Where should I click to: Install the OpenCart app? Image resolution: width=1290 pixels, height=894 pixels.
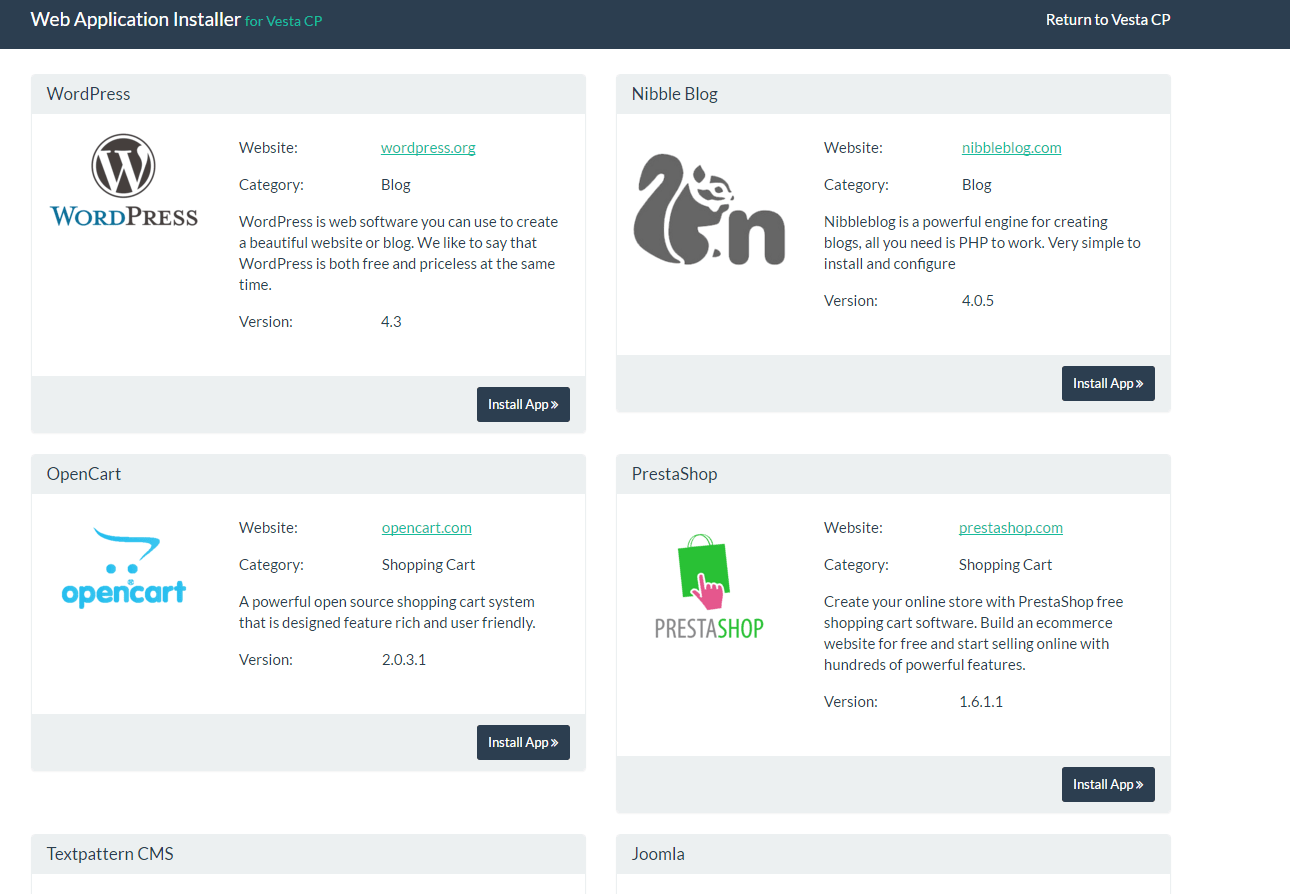523,742
